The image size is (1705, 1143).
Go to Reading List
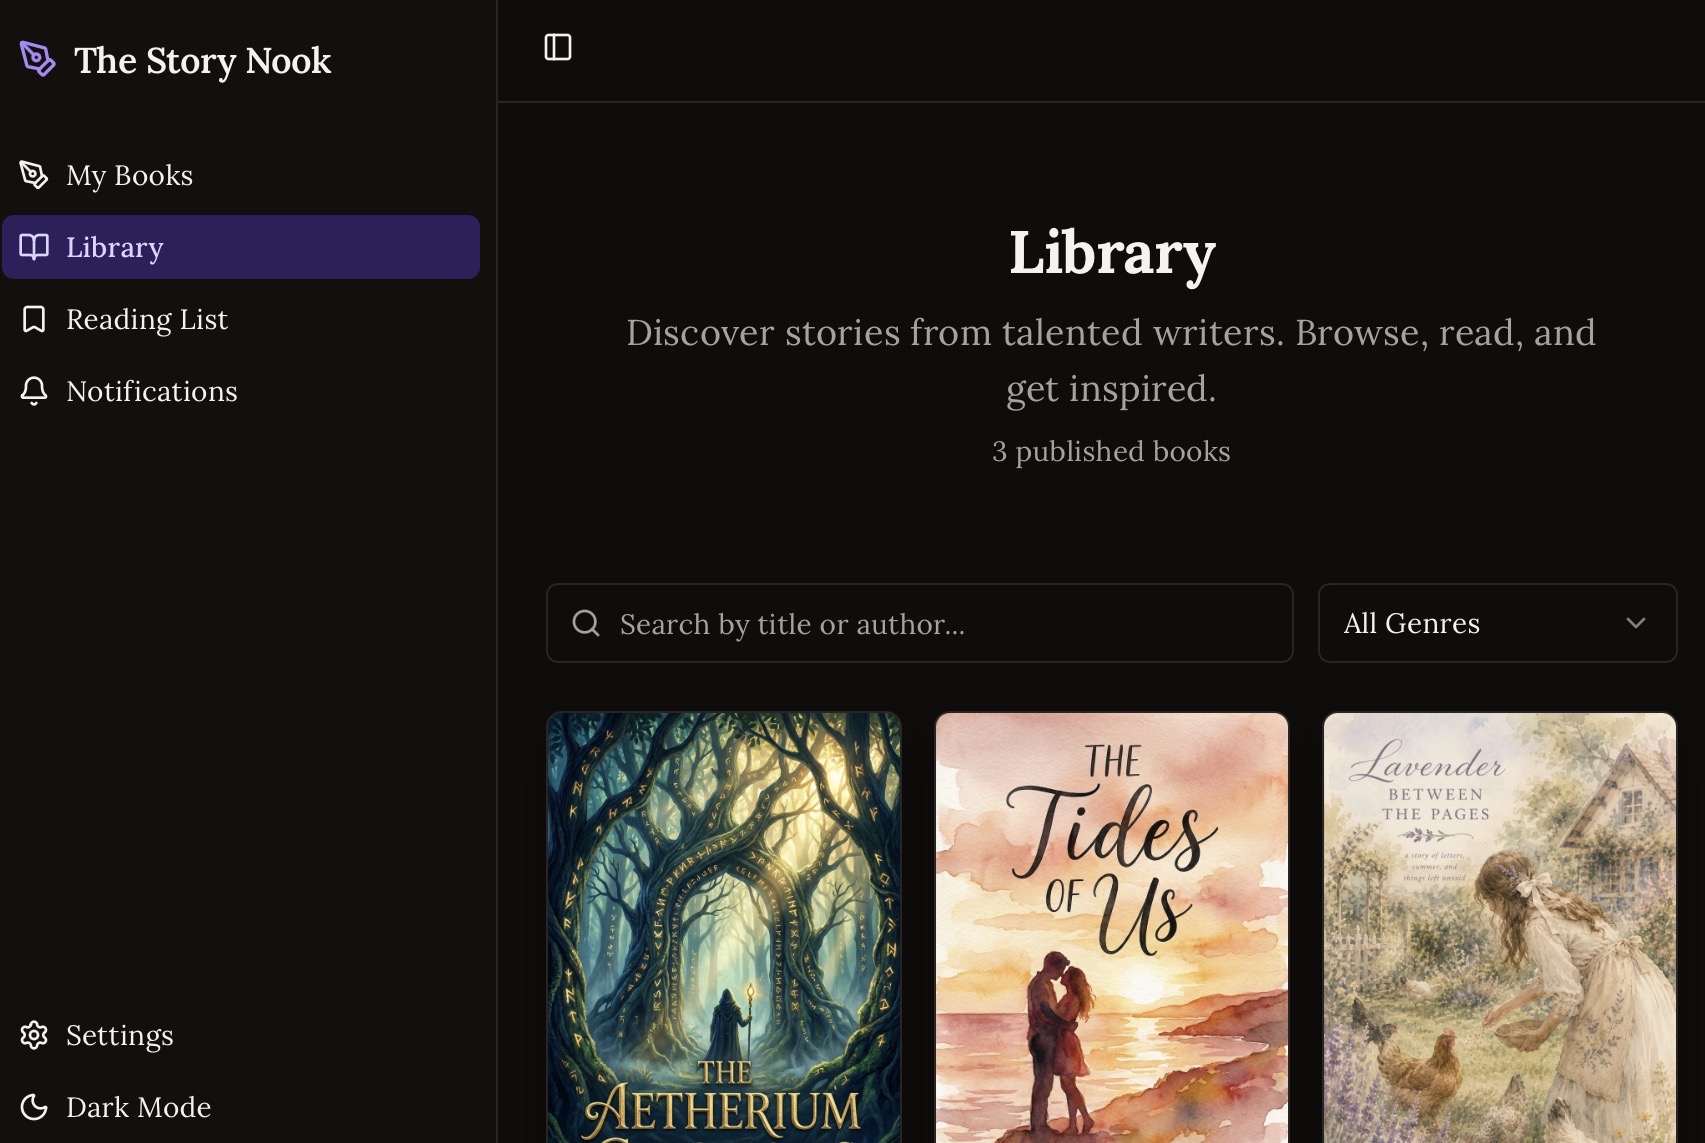point(241,319)
